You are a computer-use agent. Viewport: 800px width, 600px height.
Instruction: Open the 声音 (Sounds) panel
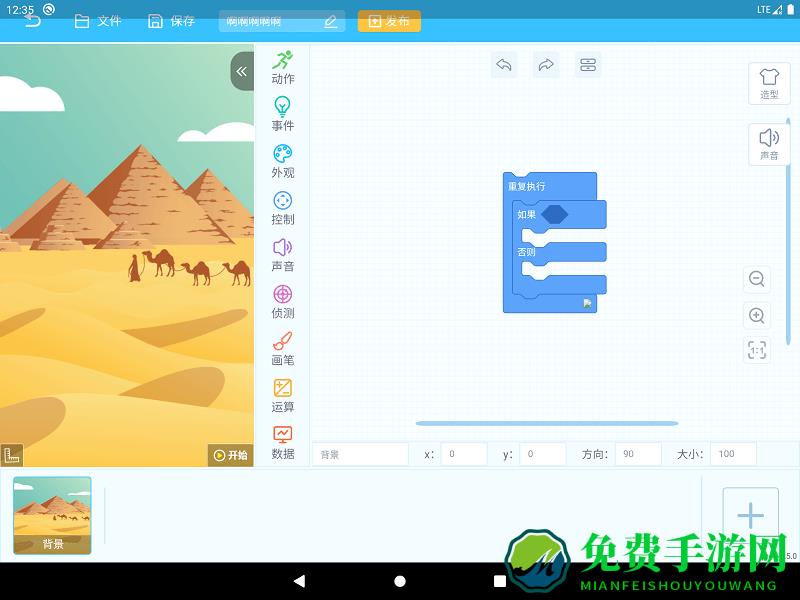coord(768,143)
